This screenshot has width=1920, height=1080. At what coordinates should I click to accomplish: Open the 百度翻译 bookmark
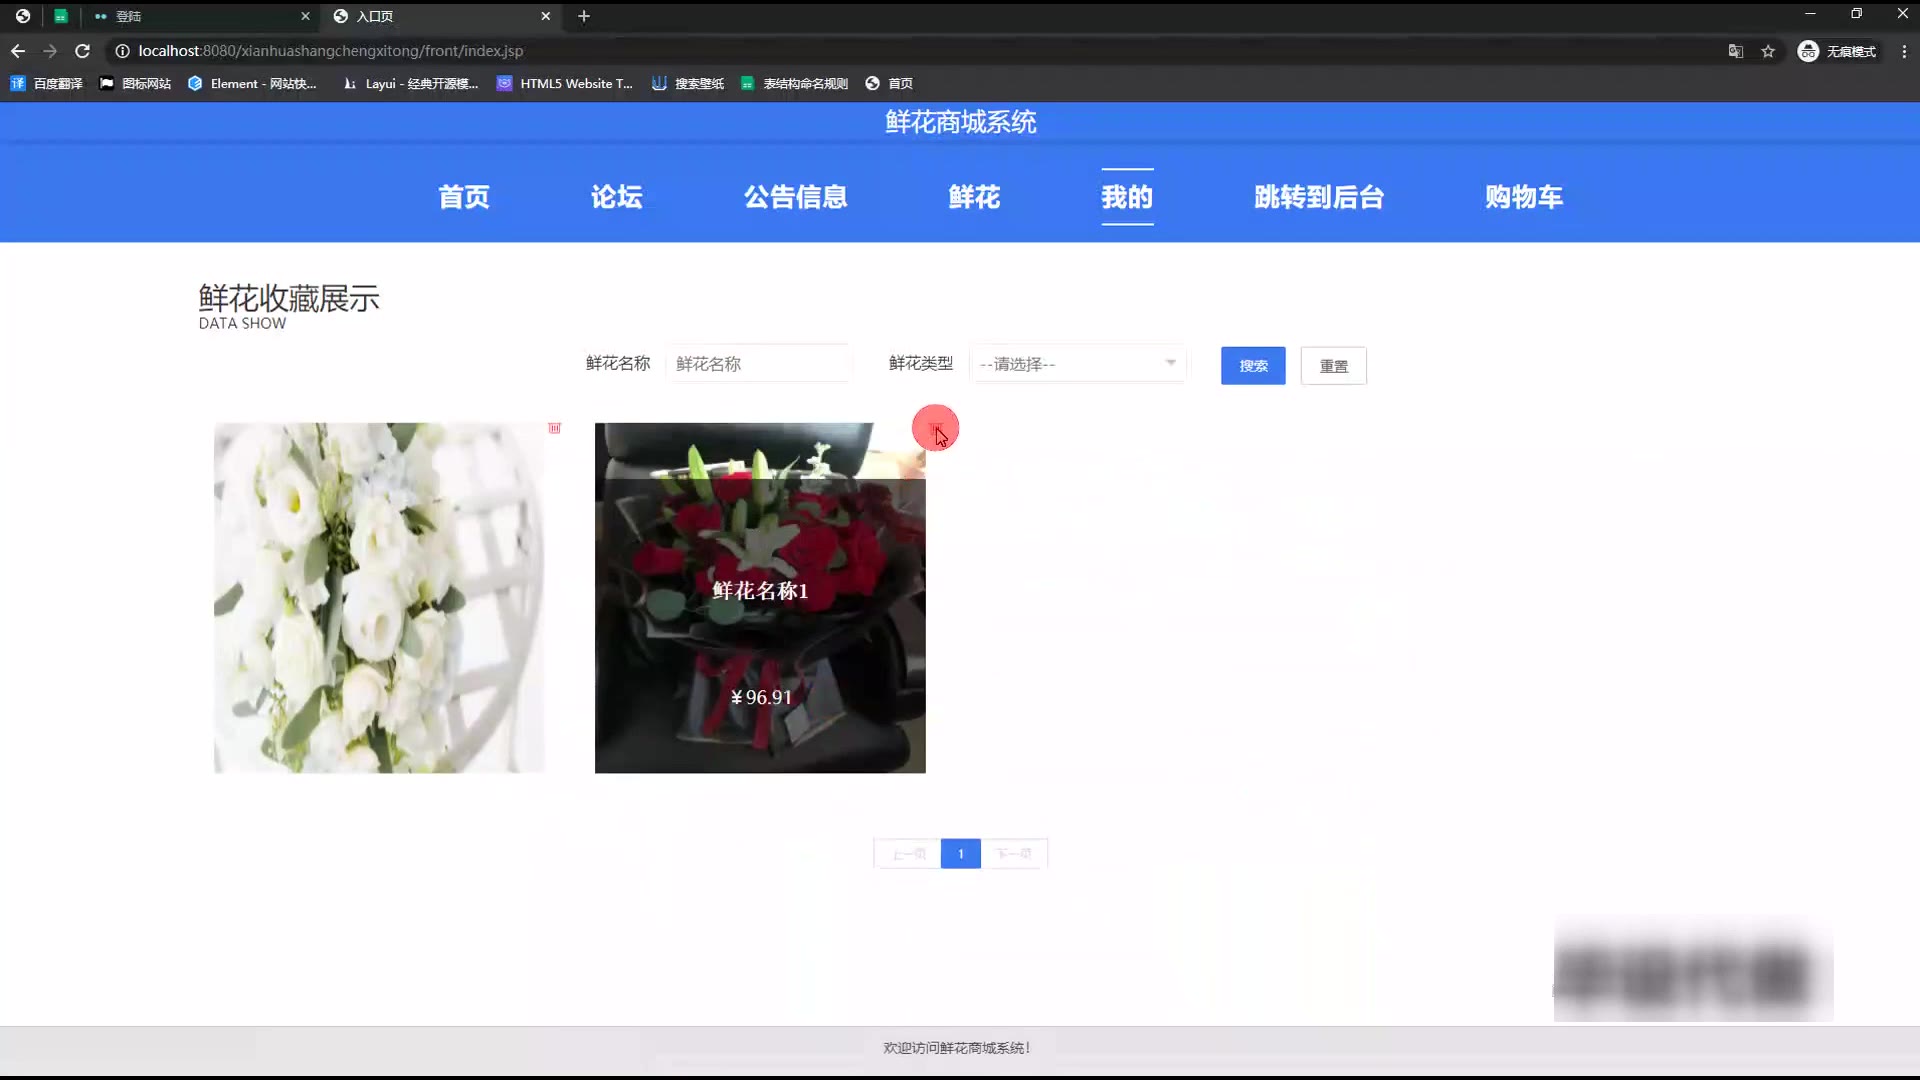tap(47, 84)
